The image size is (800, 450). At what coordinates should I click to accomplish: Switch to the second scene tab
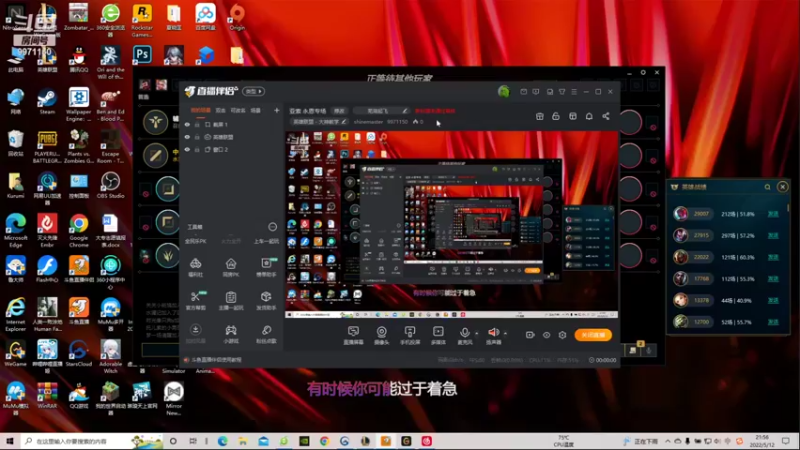(220, 110)
